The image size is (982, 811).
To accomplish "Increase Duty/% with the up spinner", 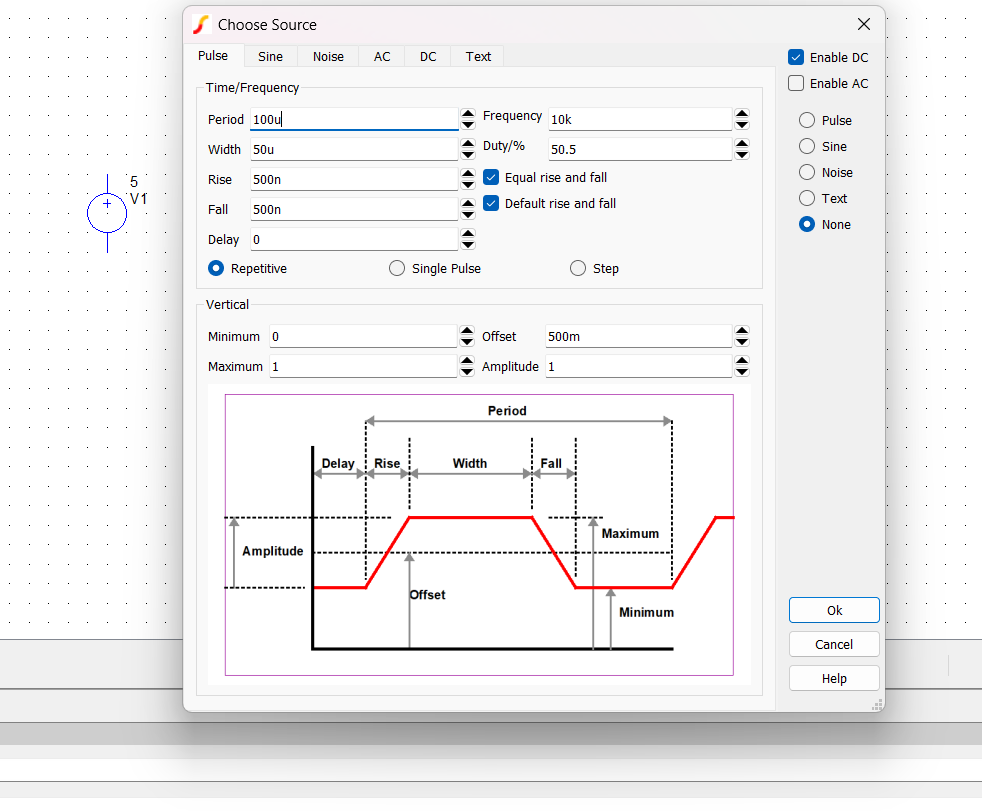I will 741,143.
